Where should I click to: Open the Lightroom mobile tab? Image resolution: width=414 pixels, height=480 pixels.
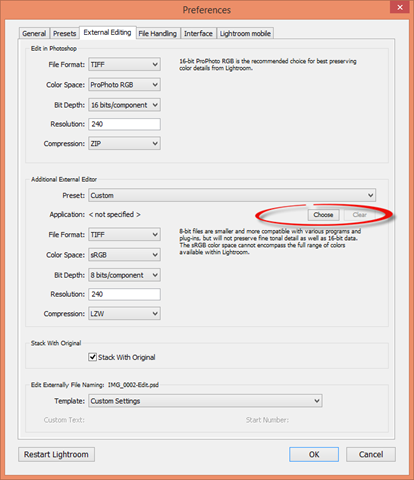coord(245,33)
